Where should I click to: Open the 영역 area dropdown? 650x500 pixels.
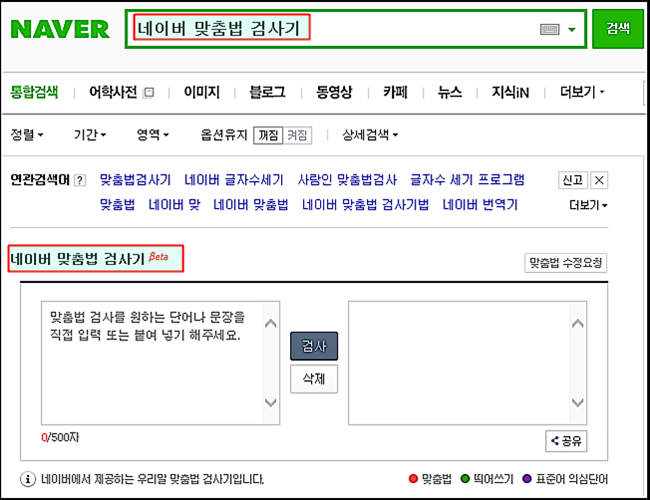coord(153,135)
